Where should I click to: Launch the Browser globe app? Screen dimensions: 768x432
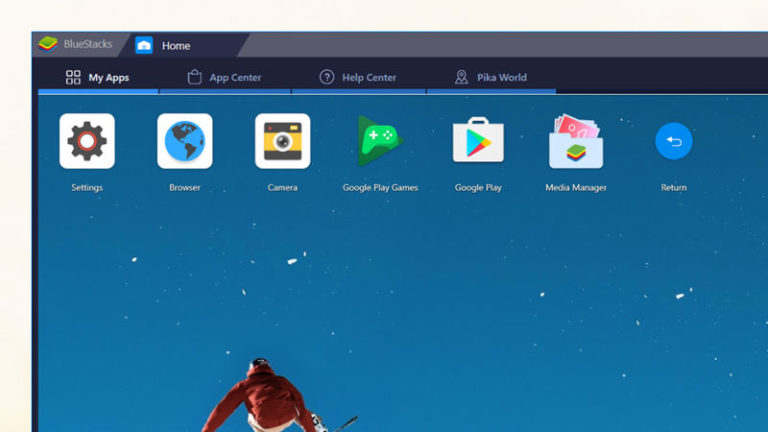point(185,141)
